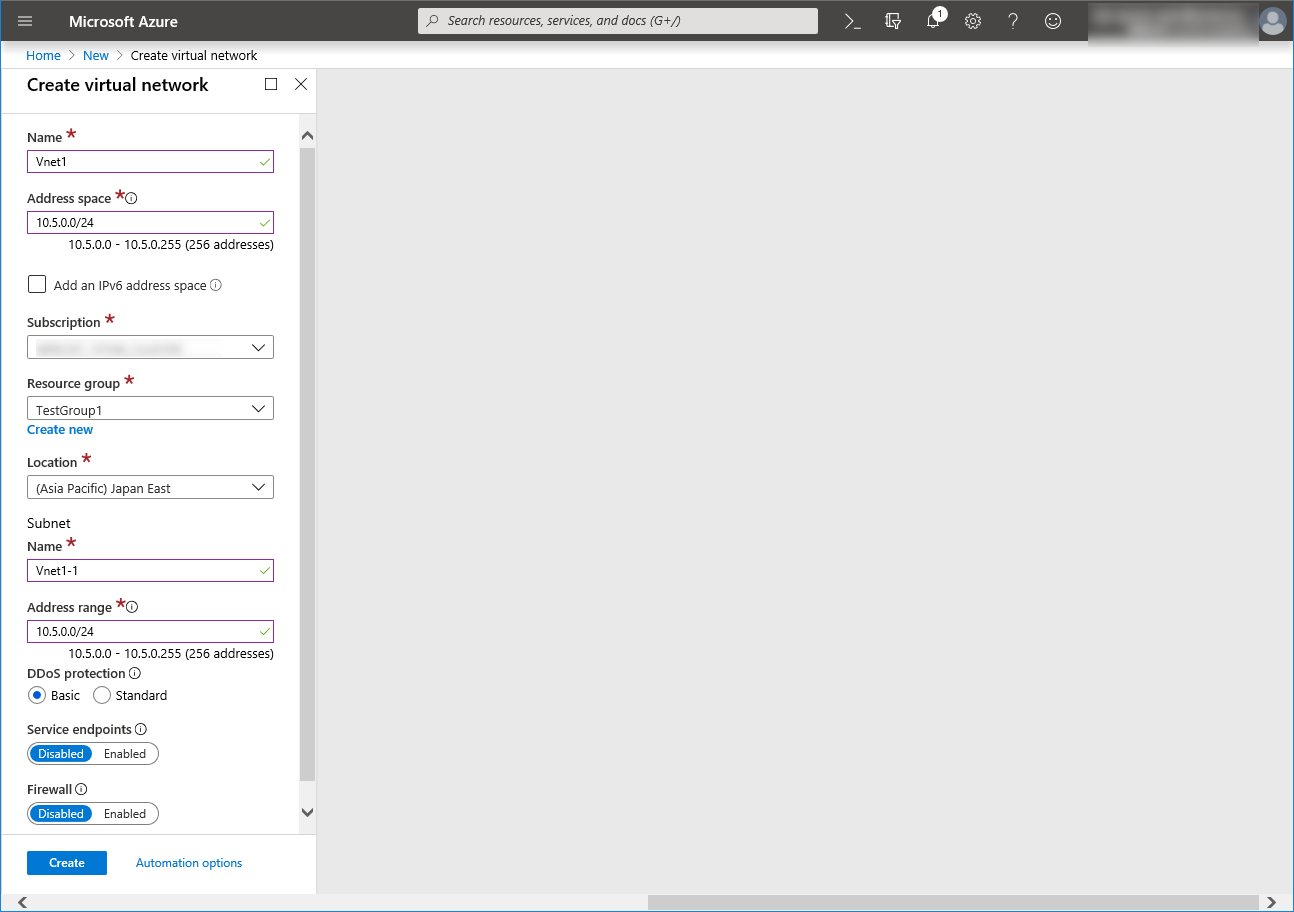Click the feedback smiley icon
This screenshot has height=912, width=1294.
pyautogui.click(x=1053, y=21)
